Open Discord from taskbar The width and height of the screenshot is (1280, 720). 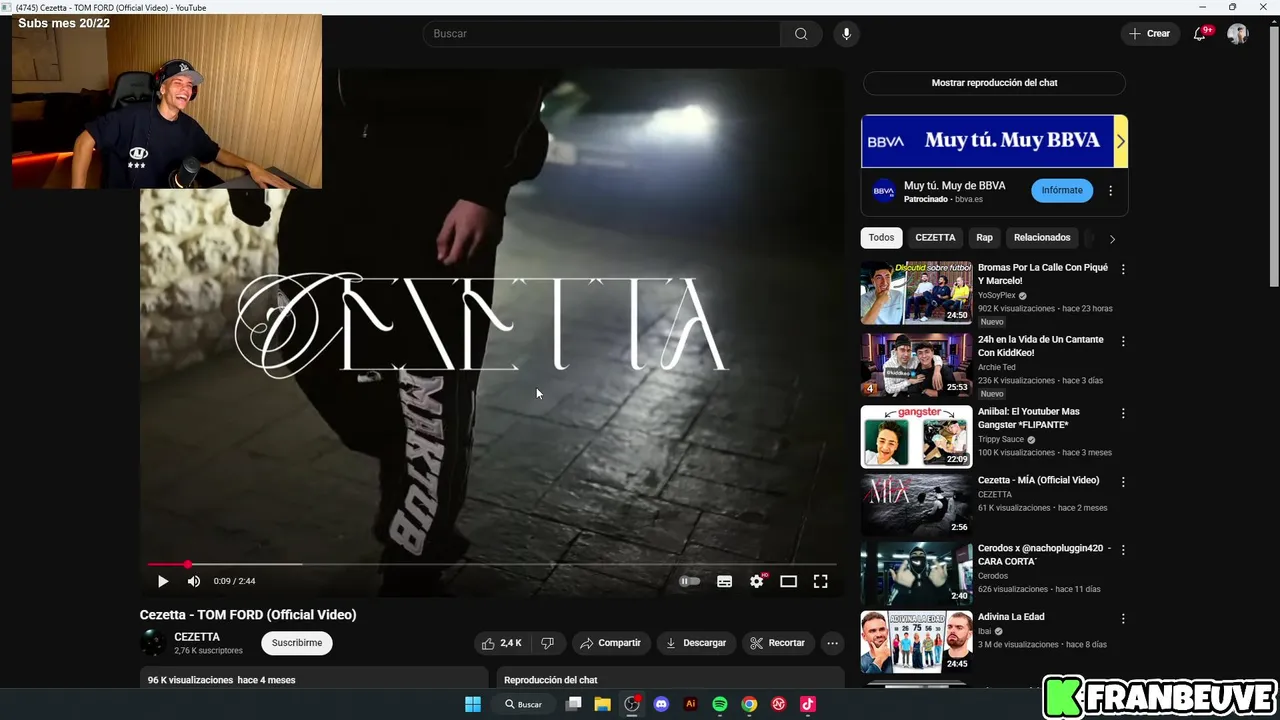[x=661, y=704]
